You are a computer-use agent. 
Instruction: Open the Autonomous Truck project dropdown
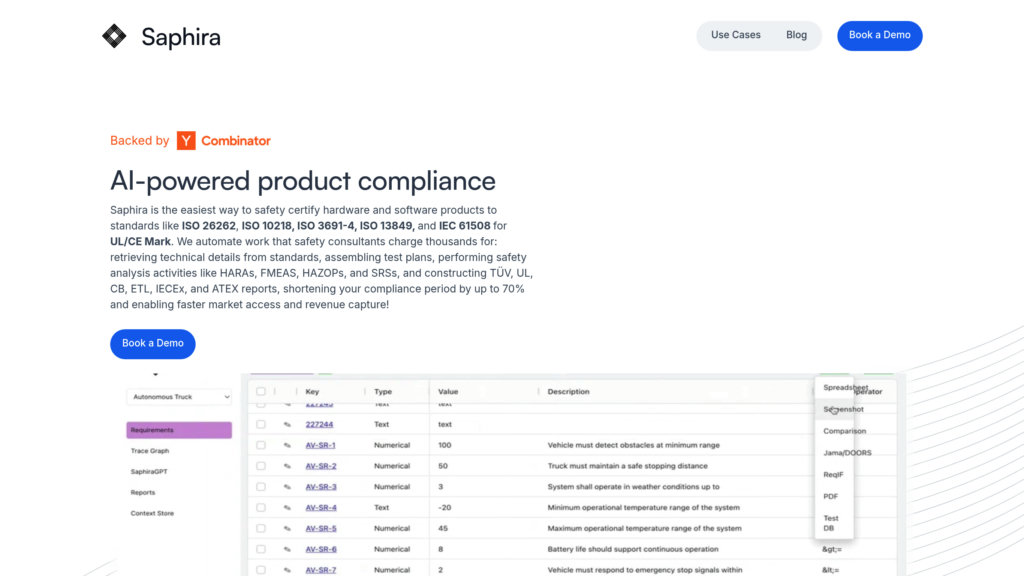[x=179, y=397]
